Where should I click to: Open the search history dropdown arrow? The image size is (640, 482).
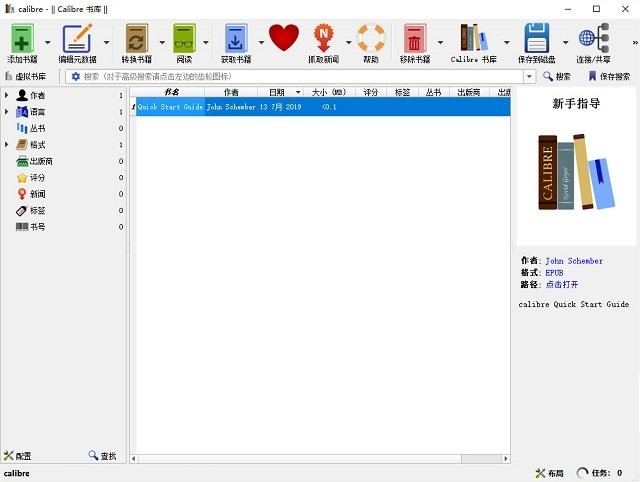click(x=530, y=76)
